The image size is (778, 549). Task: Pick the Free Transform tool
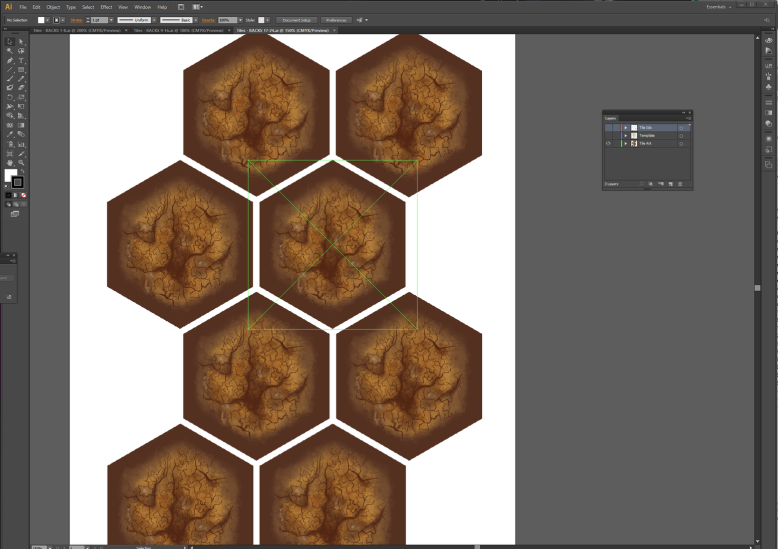pos(21,106)
